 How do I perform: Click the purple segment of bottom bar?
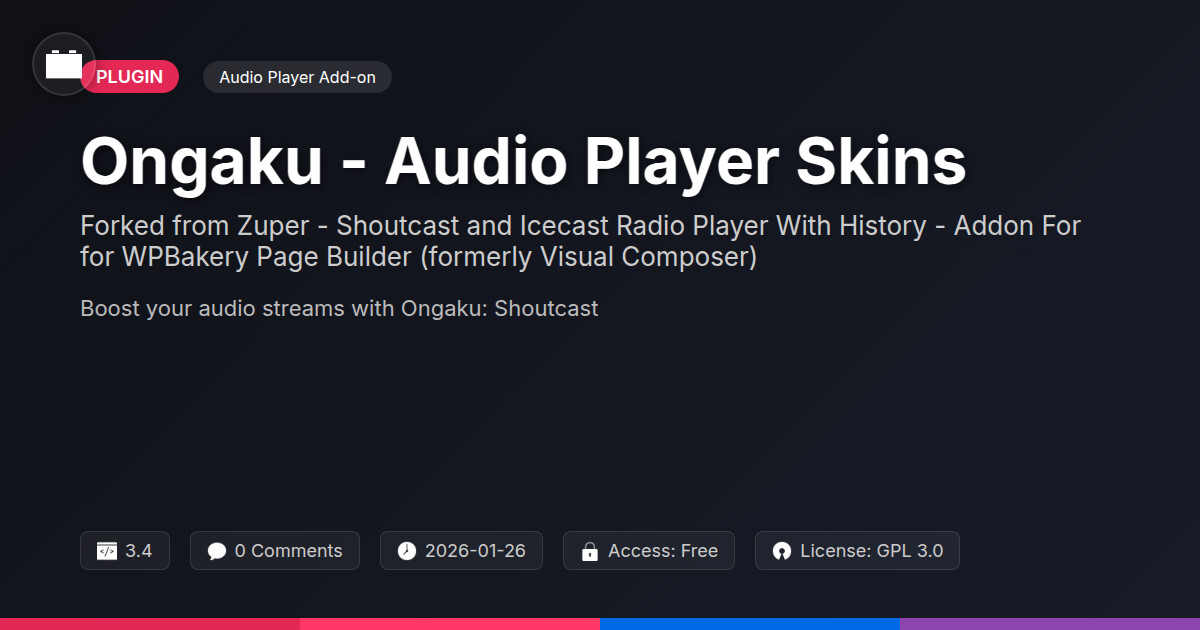[1050, 623]
